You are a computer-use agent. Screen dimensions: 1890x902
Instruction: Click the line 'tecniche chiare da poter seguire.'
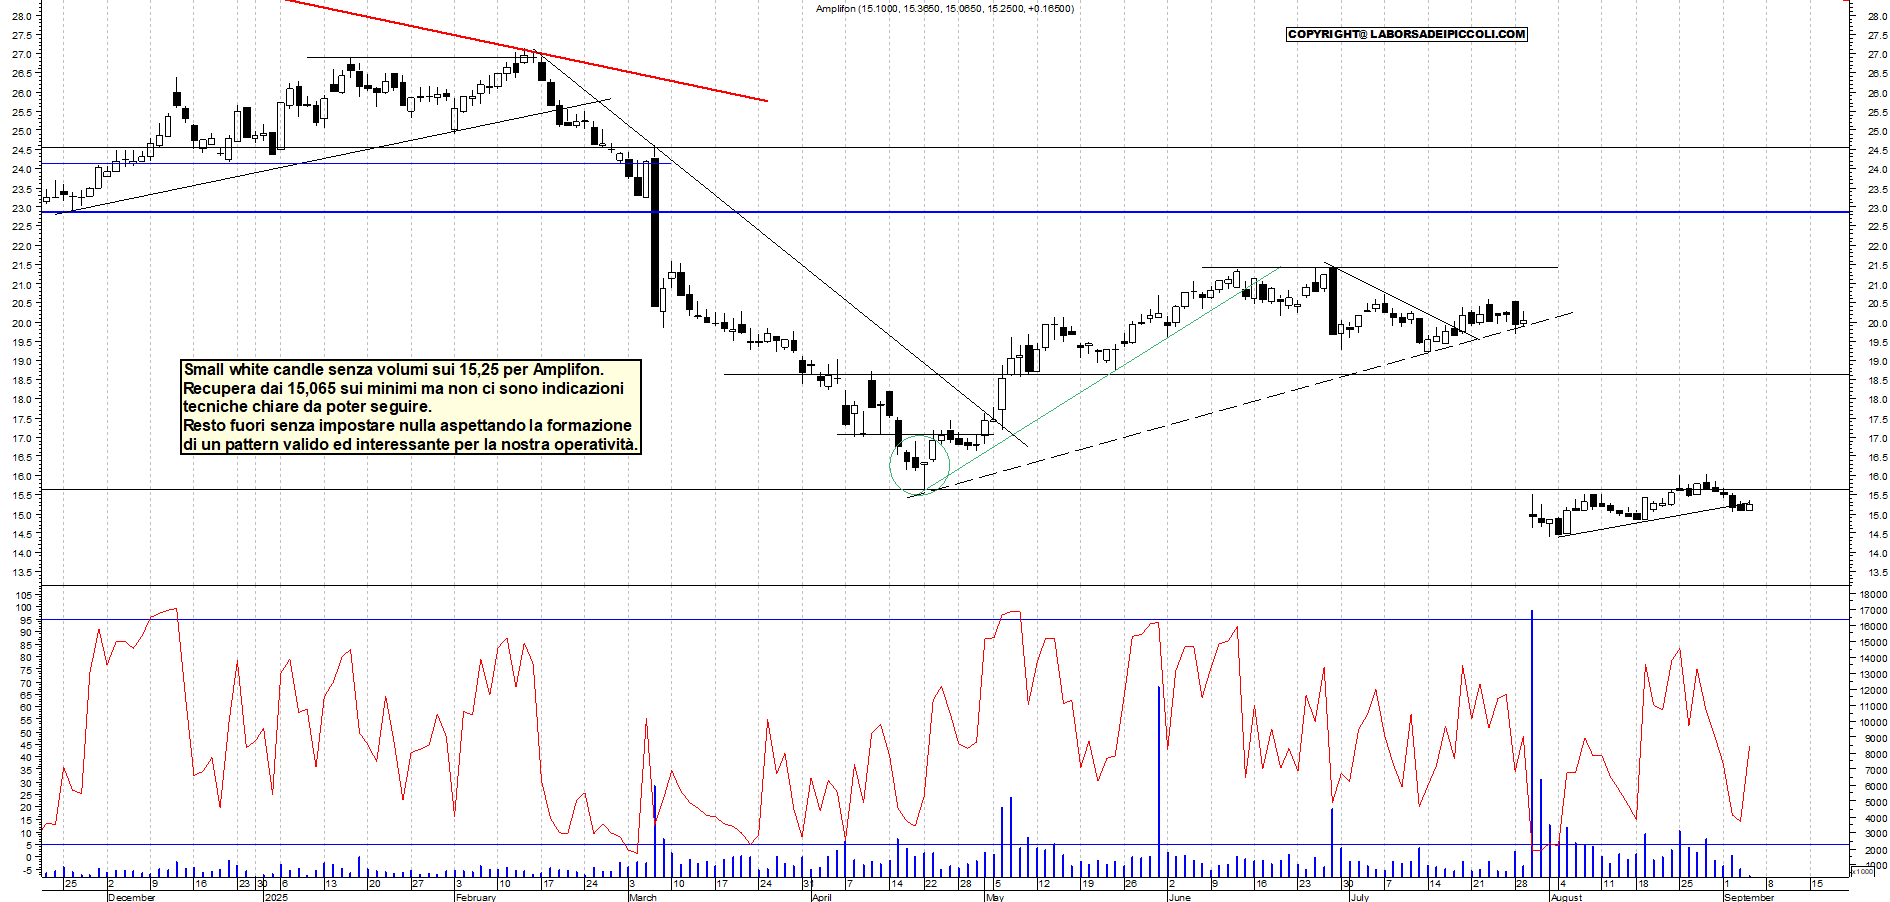pos(307,407)
